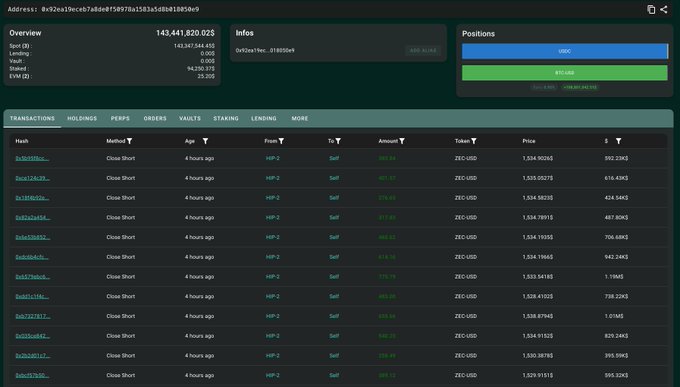
Task: Click Close Short in the 738.22K$ row
Action: pos(121,297)
